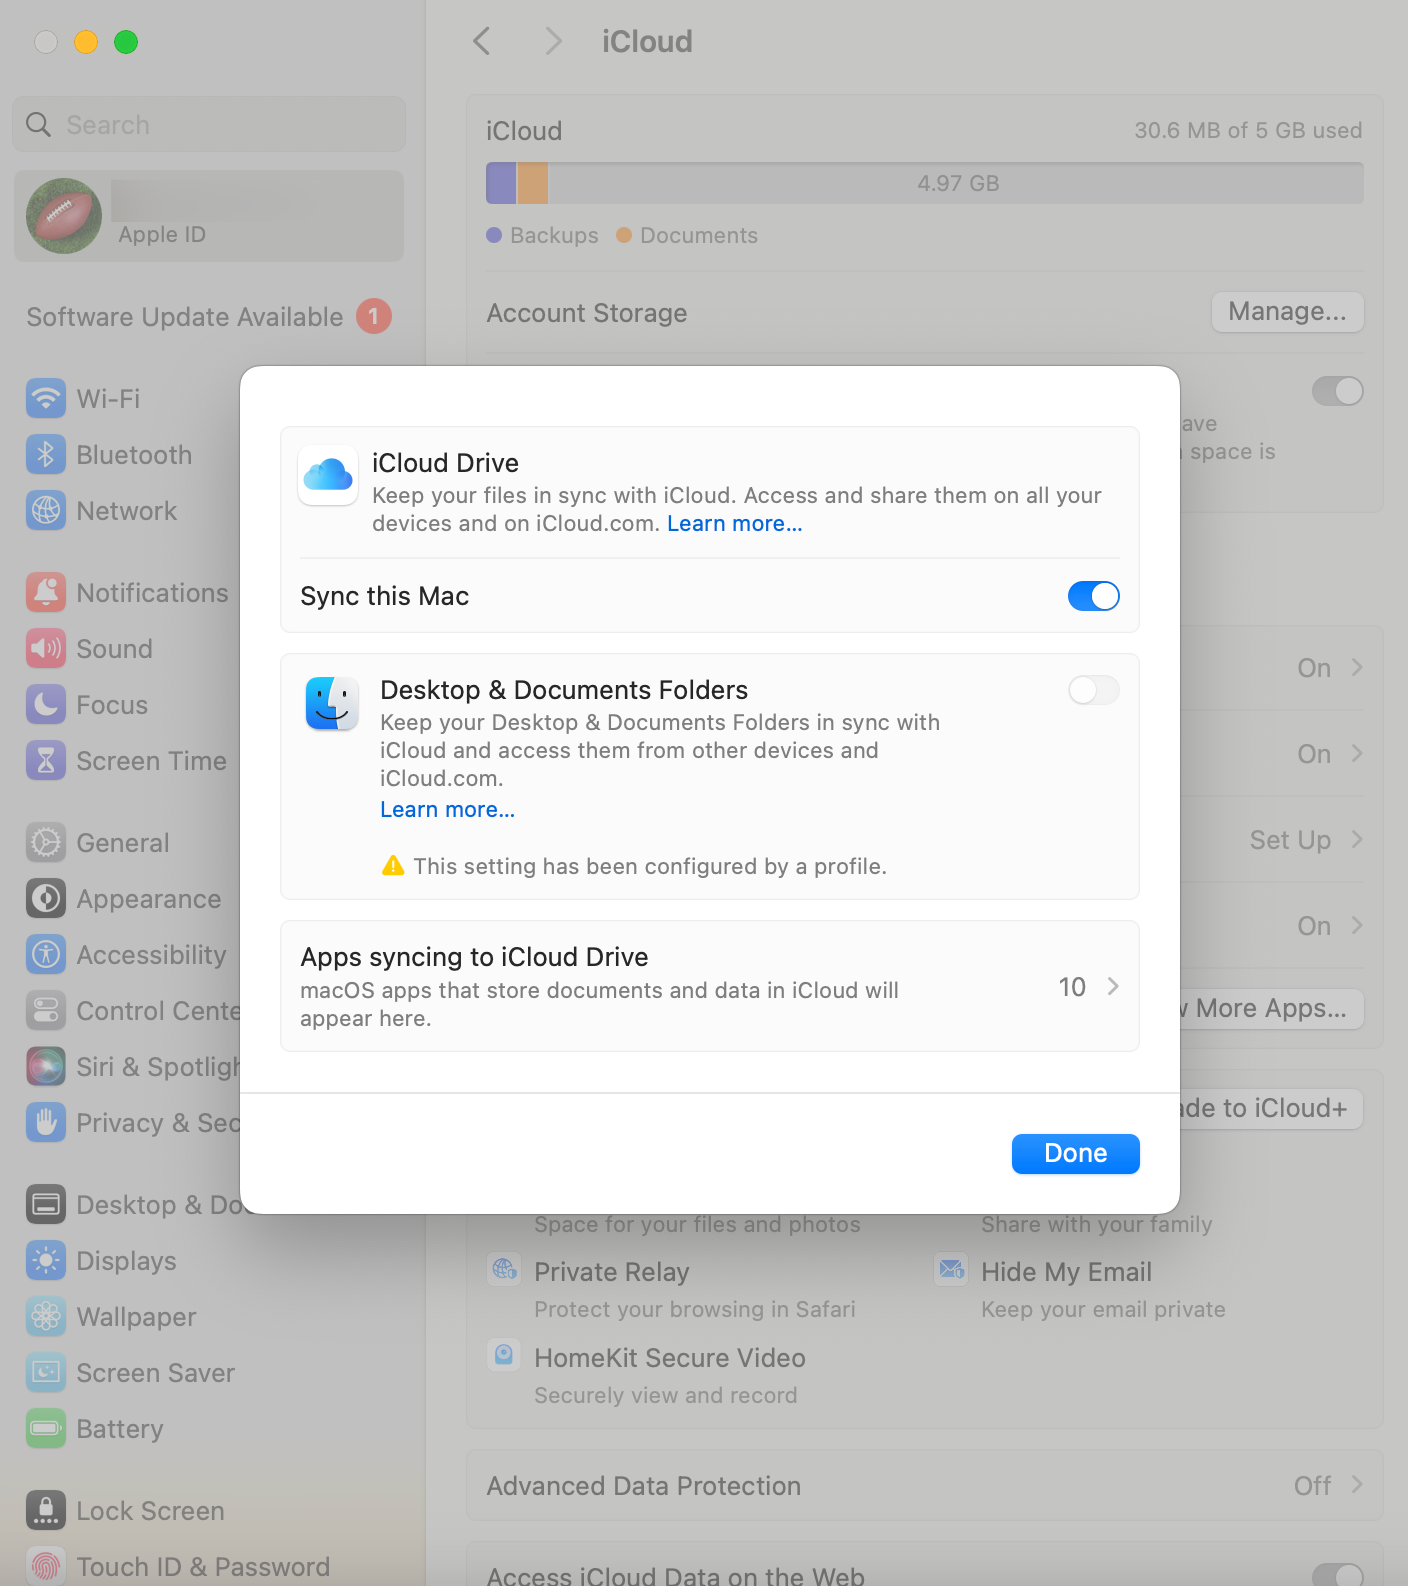Image resolution: width=1408 pixels, height=1586 pixels.
Task: Click the 10 apps count
Action: tap(1072, 987)
